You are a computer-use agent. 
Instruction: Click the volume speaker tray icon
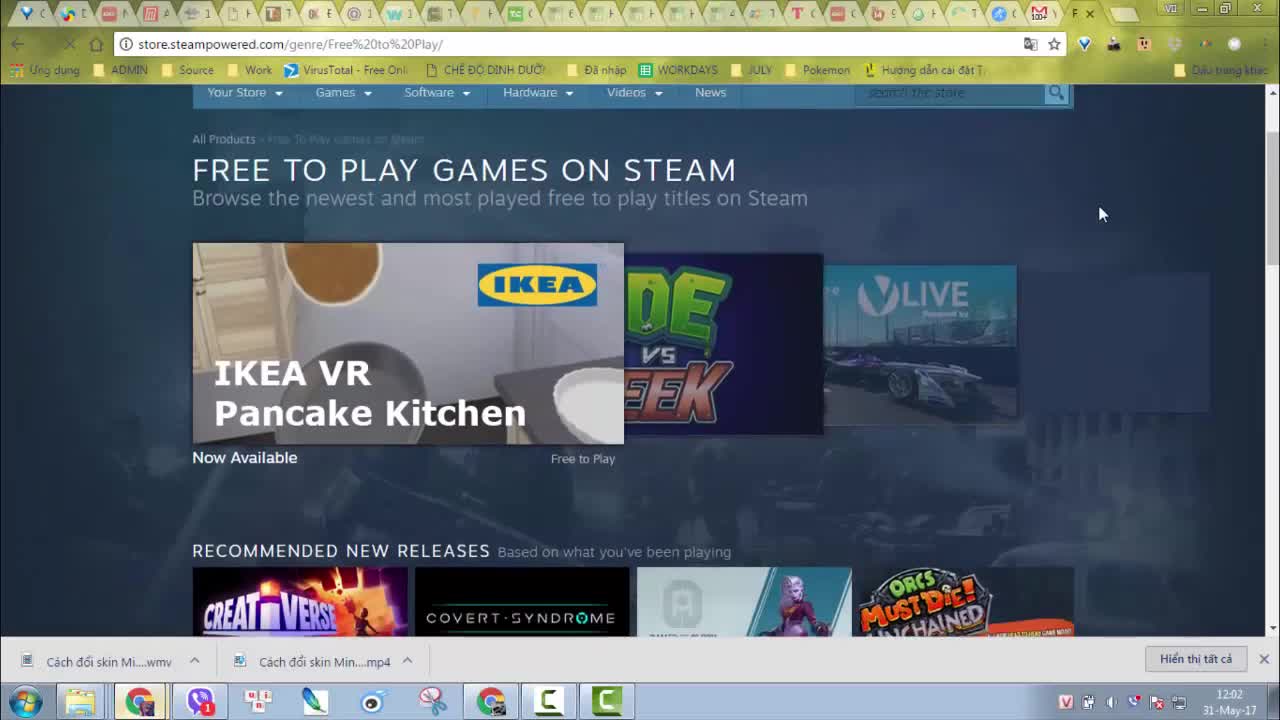pyautogui.click(x=1111, y=702)
